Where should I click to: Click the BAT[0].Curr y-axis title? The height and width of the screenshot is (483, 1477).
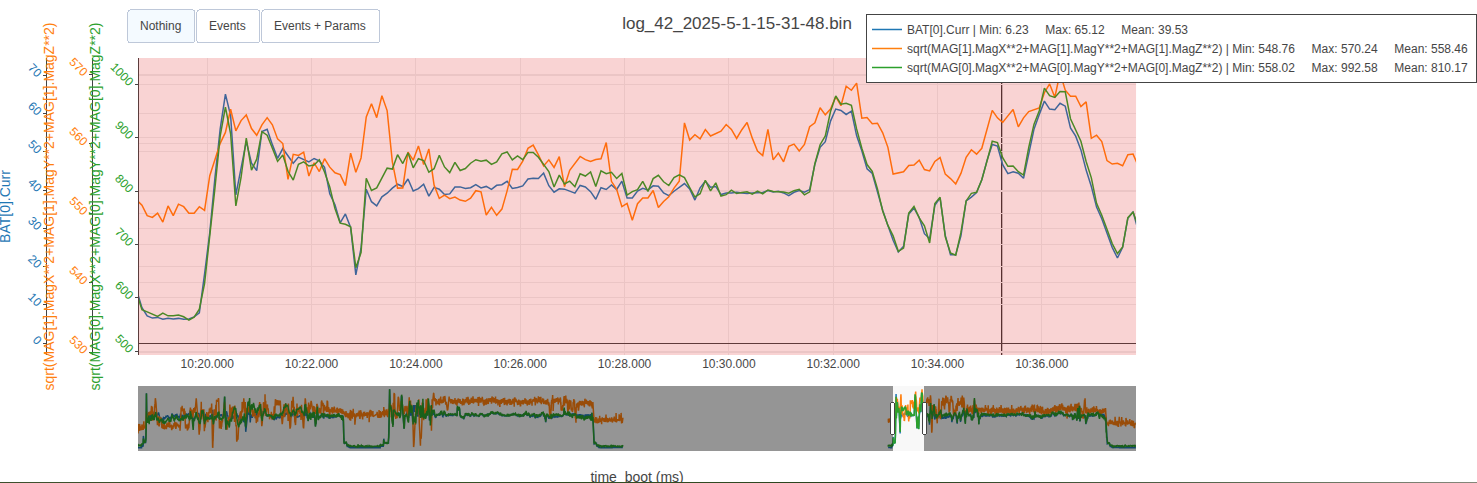click(7, 206)
